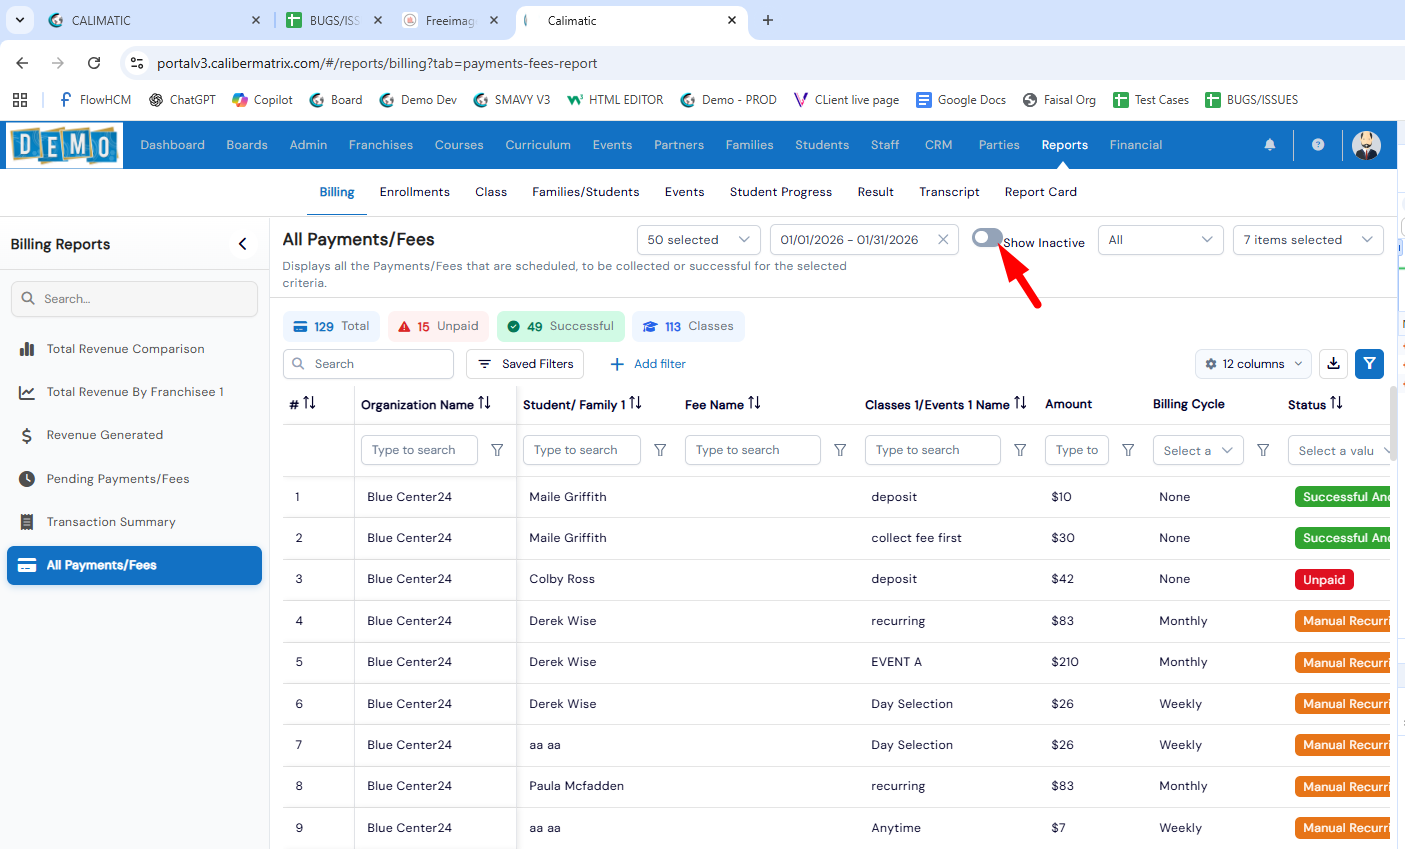This screenshot has width=1405, height=849.
Task: Open the Dashboard menu item
Action: point(172,145)
